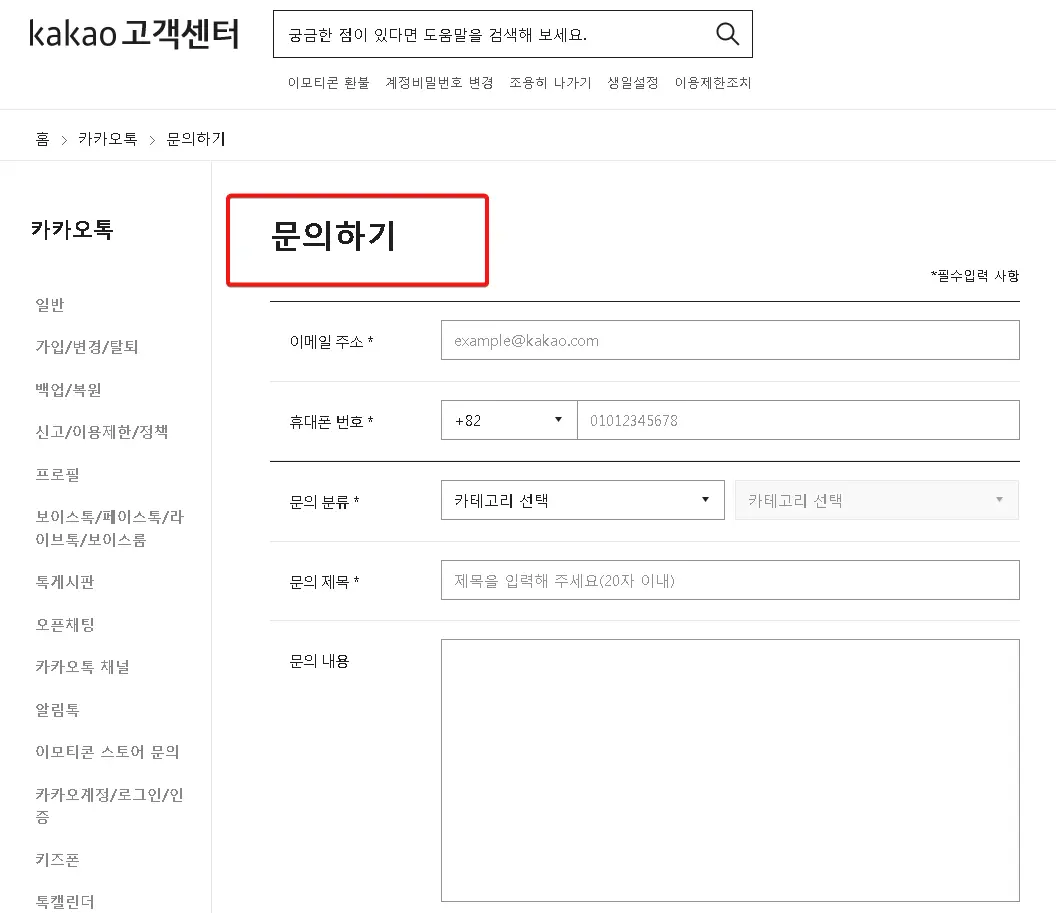Click the phone number input field
The image size is (1056, 913).
click(x=798, y=420)
